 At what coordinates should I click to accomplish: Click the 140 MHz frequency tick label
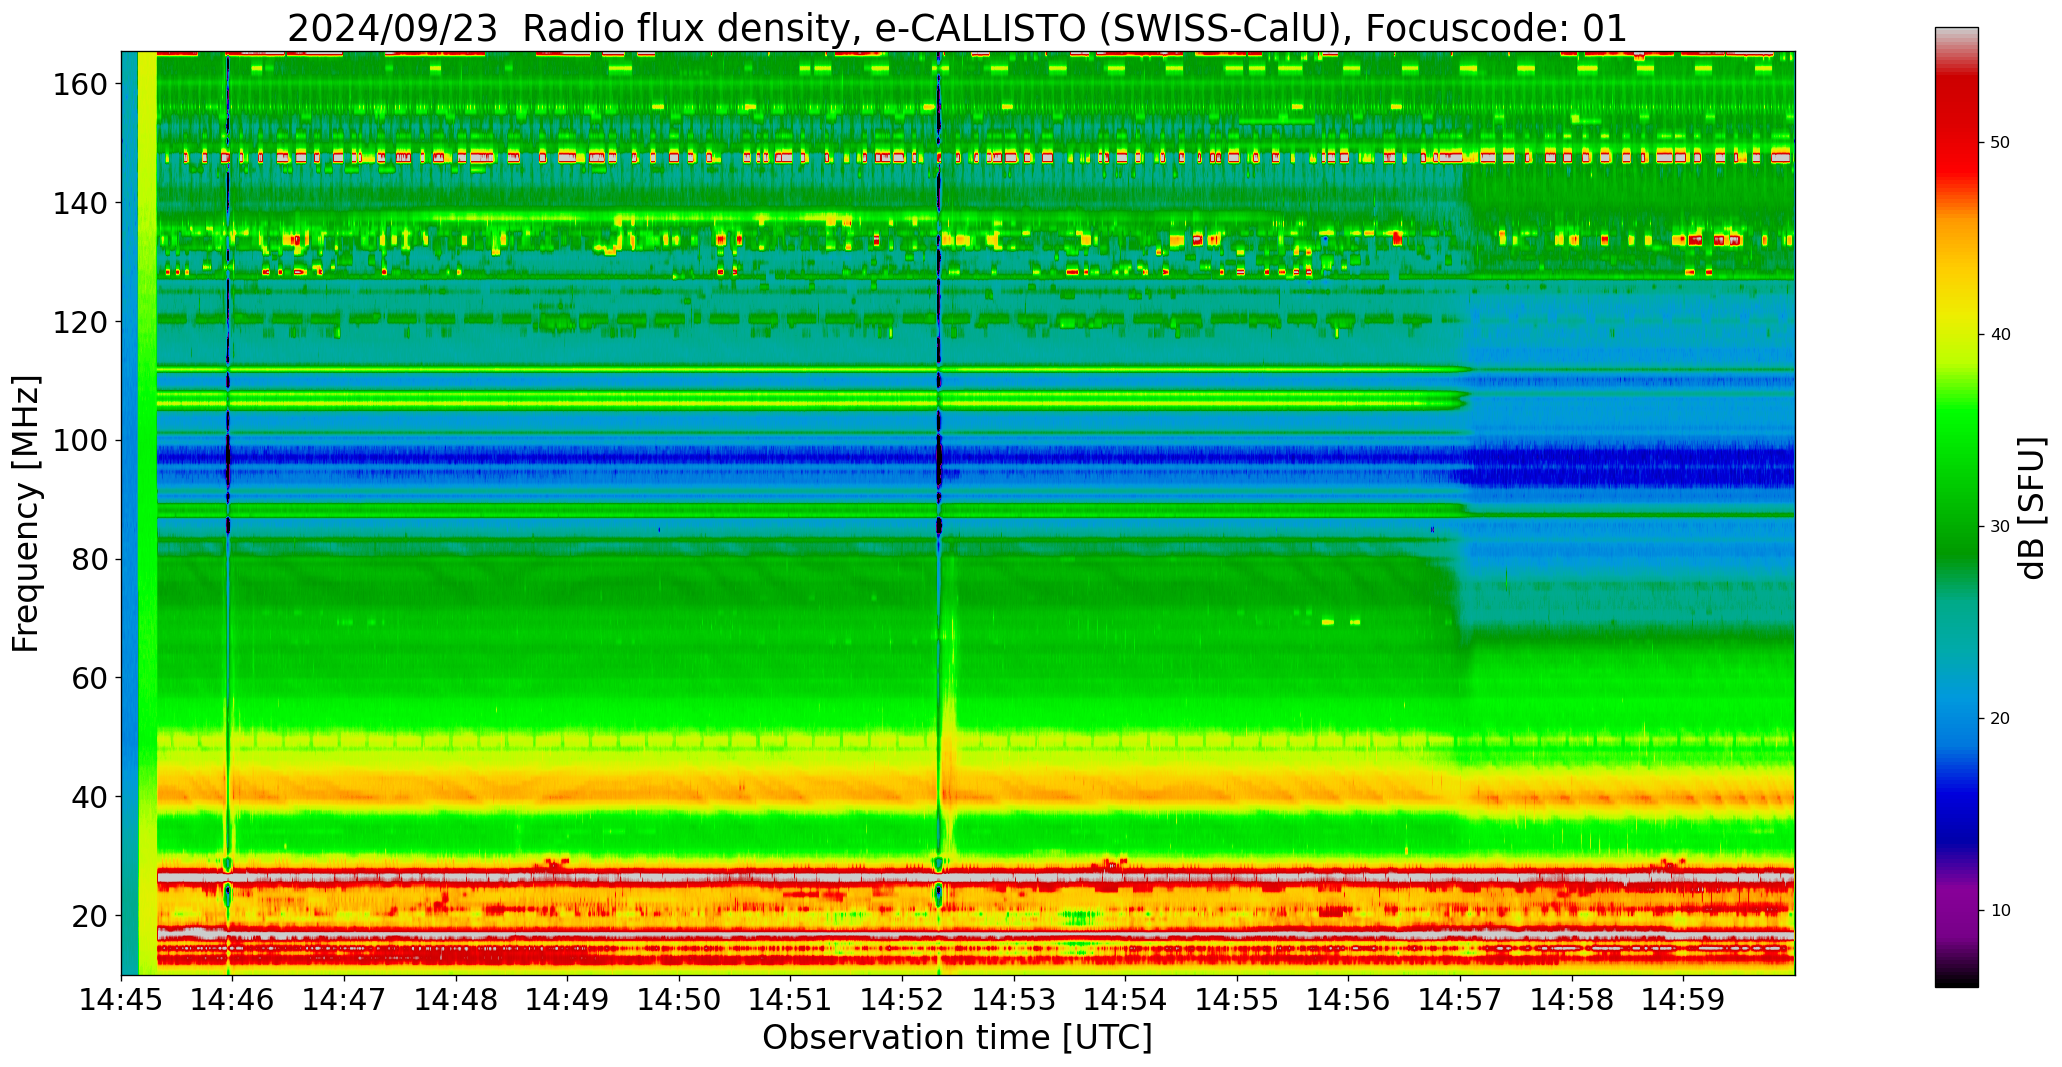(80, 204)
